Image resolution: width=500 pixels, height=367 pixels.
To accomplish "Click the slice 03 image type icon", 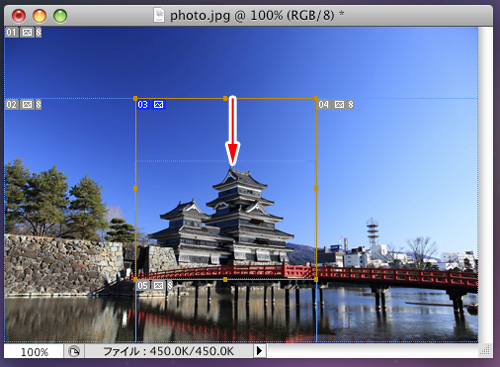I will coord(159,105).
